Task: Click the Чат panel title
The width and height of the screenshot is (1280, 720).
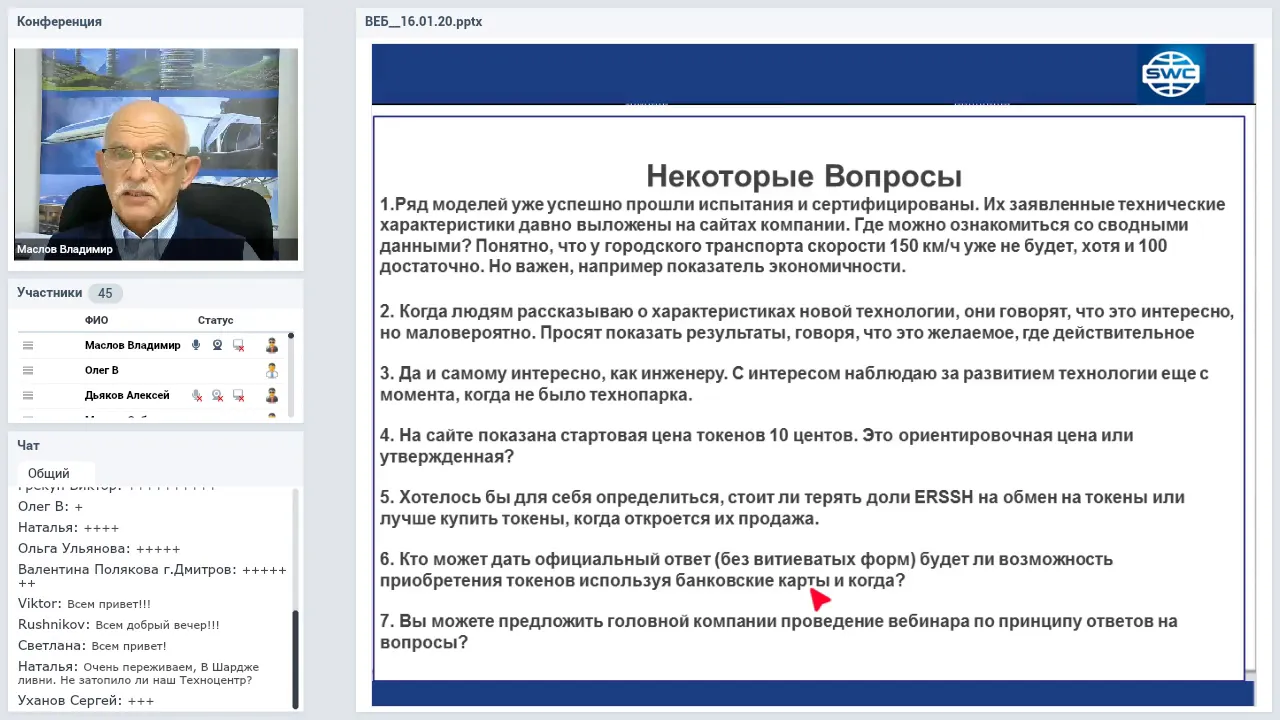Action: pyautogui.click(x=28, y=446)
